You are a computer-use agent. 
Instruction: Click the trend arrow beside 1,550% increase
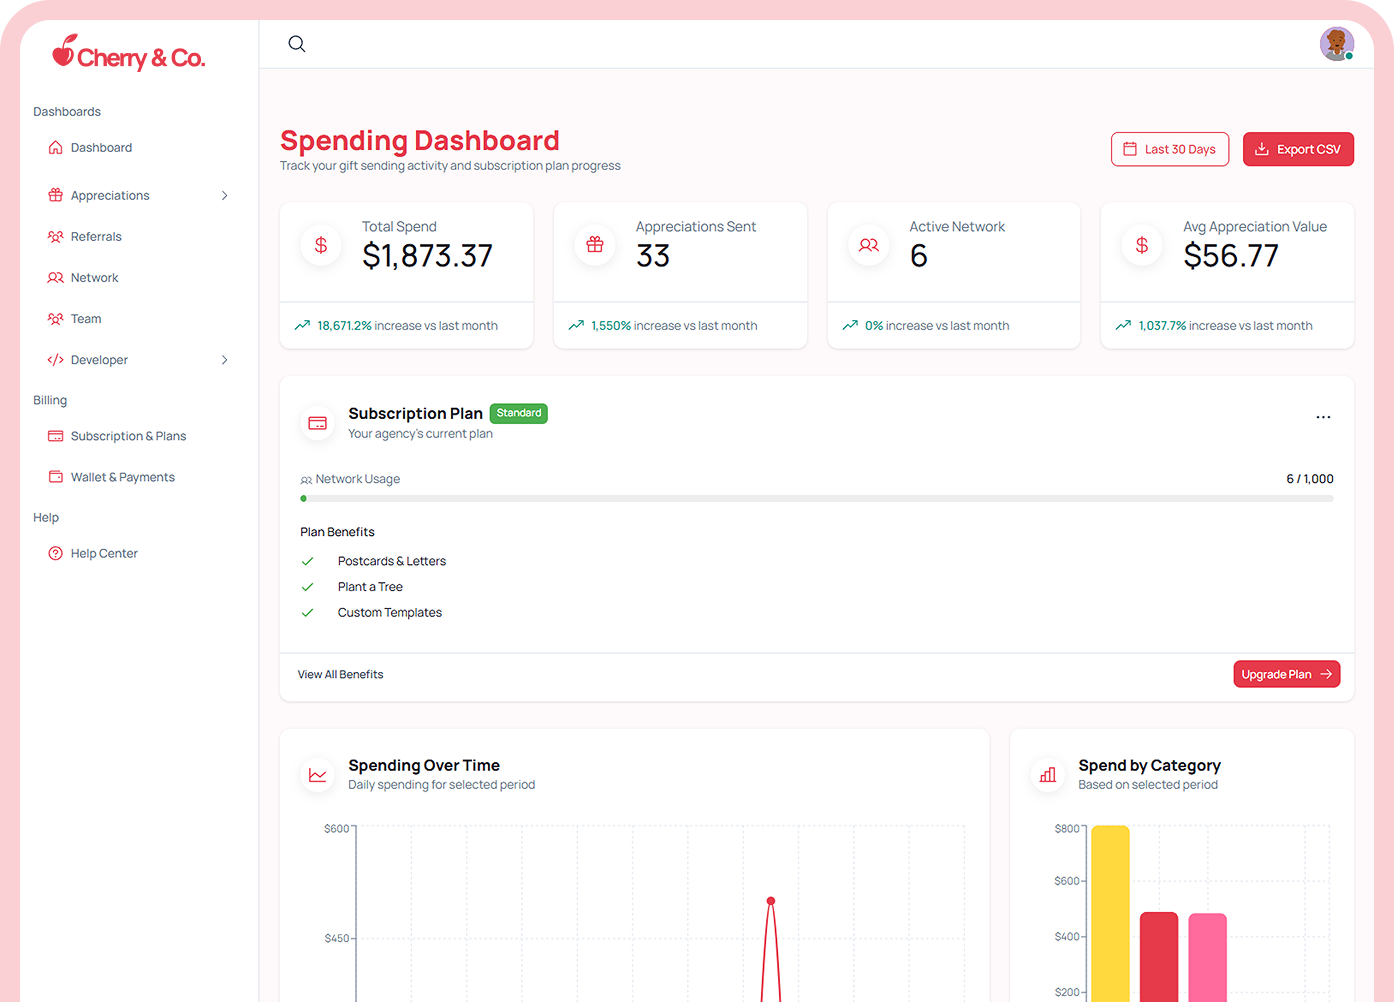tap(576, 326)
